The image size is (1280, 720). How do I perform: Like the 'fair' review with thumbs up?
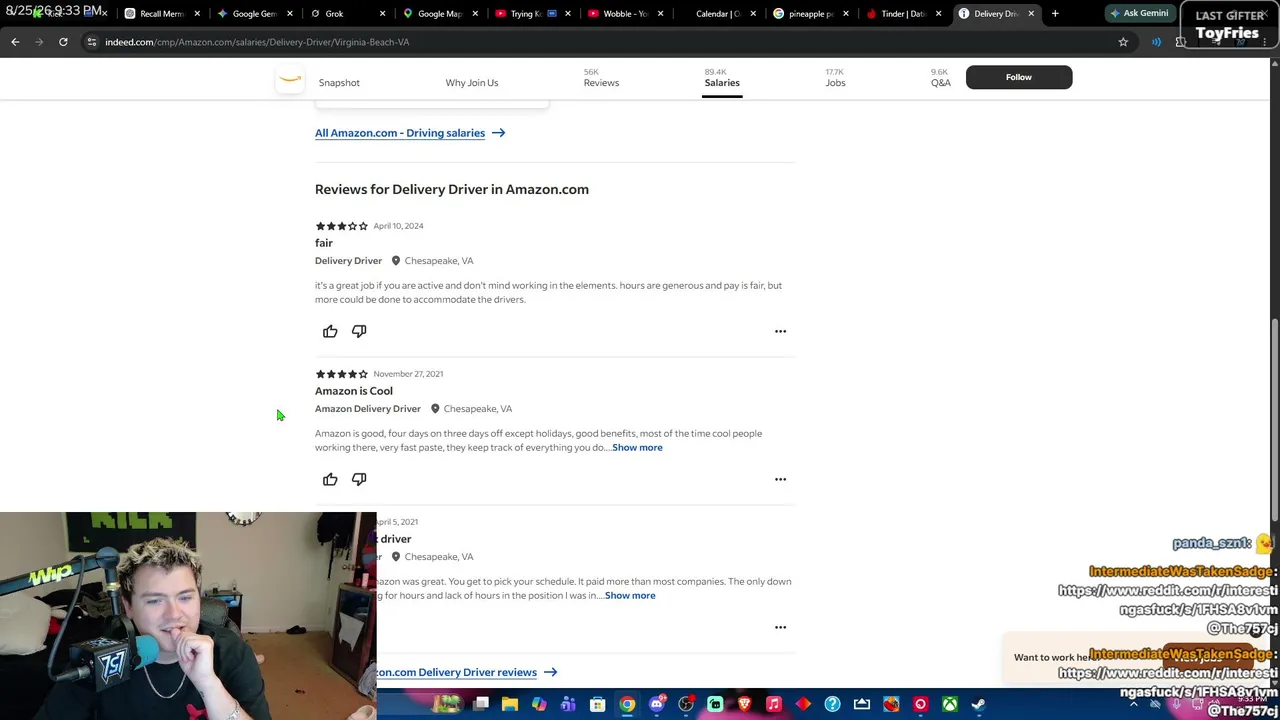coord(330,331)
